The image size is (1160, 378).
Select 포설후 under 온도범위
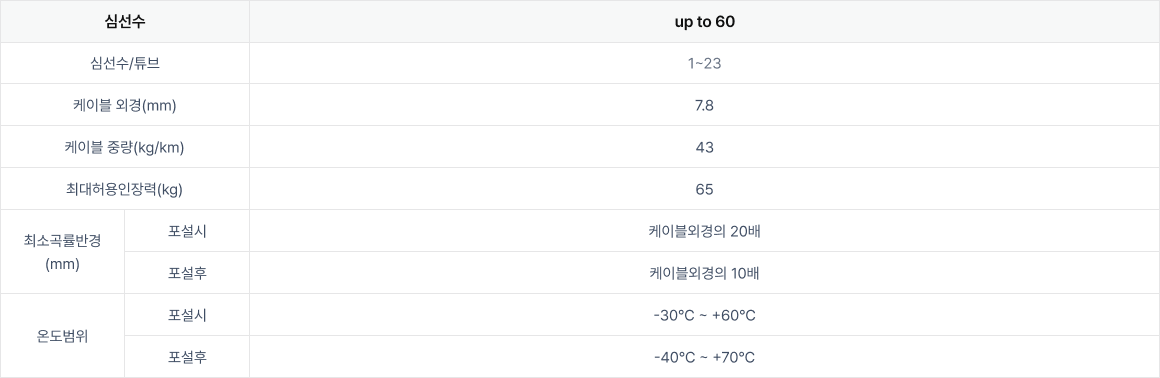(x=187, y=357)
